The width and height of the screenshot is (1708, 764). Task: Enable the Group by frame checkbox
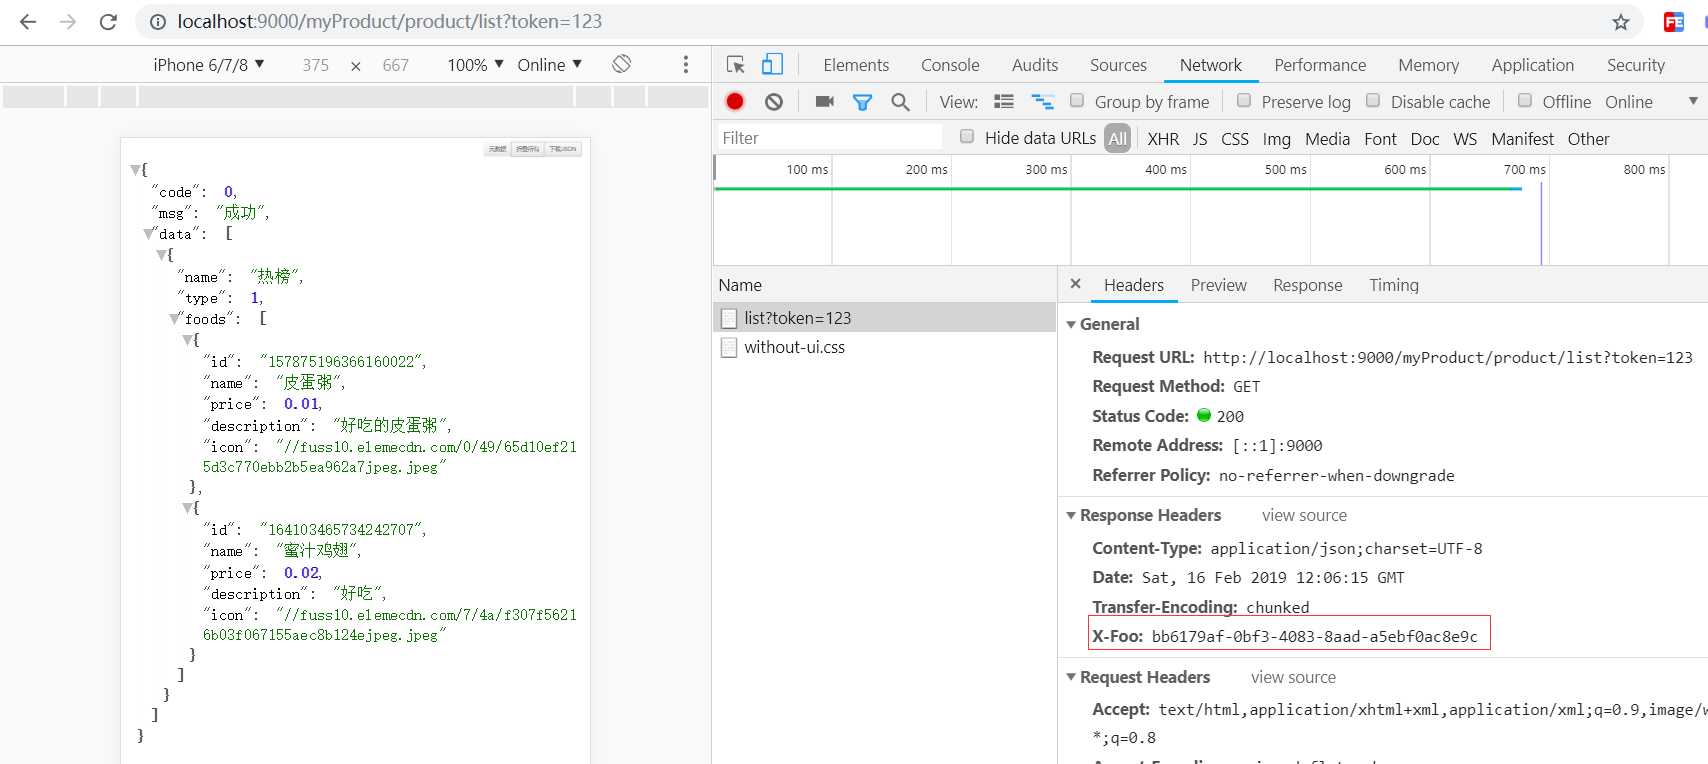(x=1077, y=100)
